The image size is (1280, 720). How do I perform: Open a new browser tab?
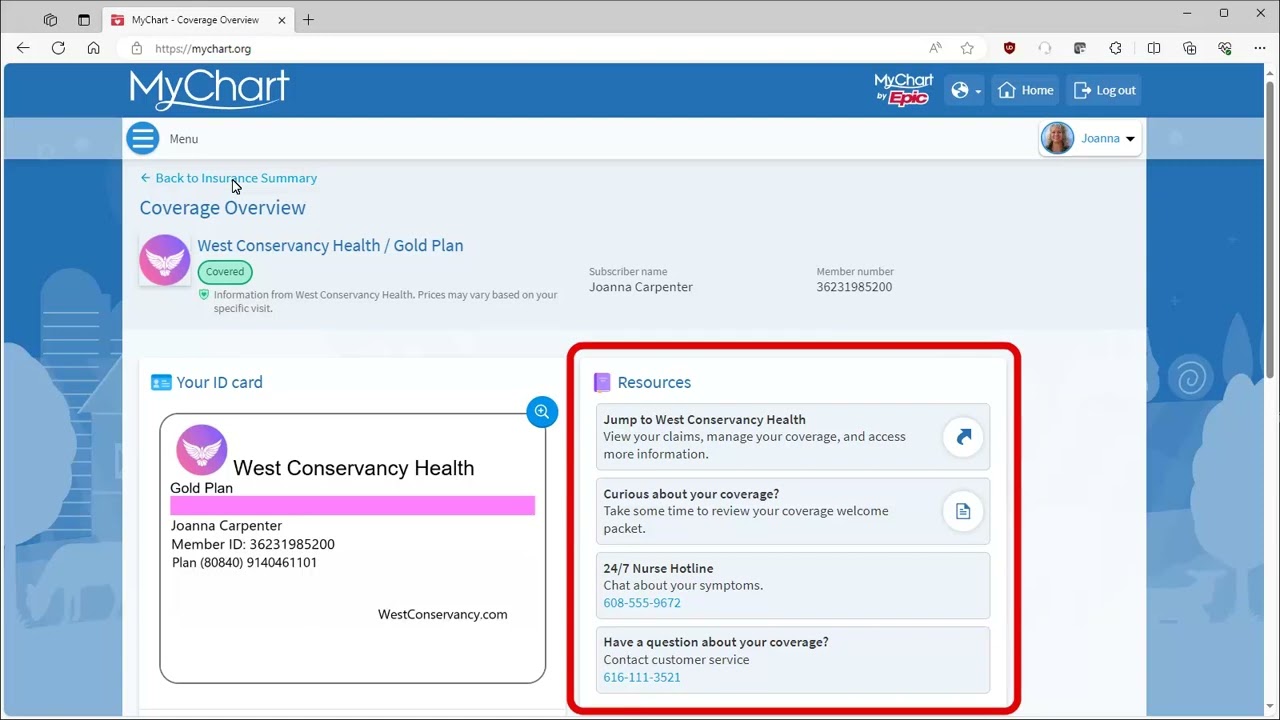pyautogui.click(x=308, y=20)
